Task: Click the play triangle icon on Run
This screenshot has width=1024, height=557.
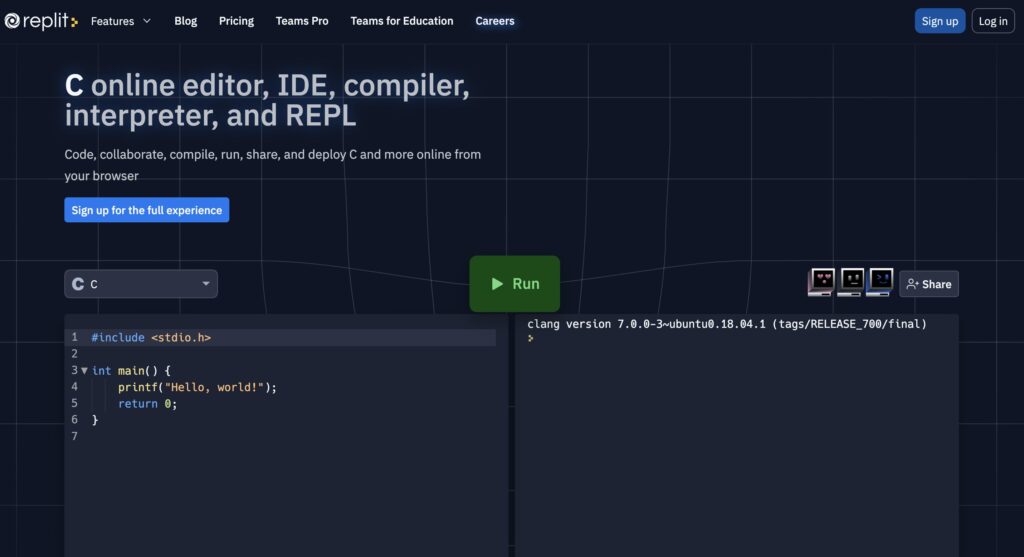Action: click(497, 283)
